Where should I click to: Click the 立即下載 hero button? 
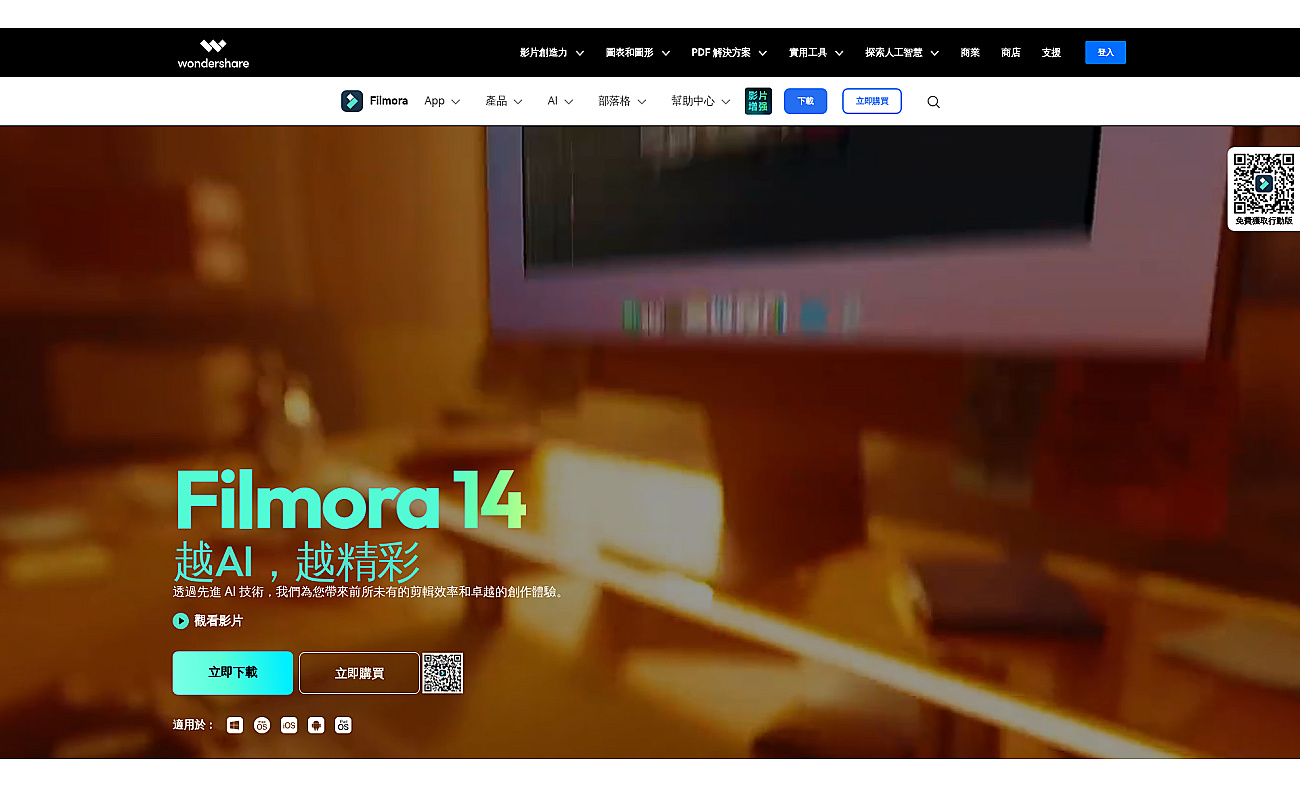(x=233, y=673)
